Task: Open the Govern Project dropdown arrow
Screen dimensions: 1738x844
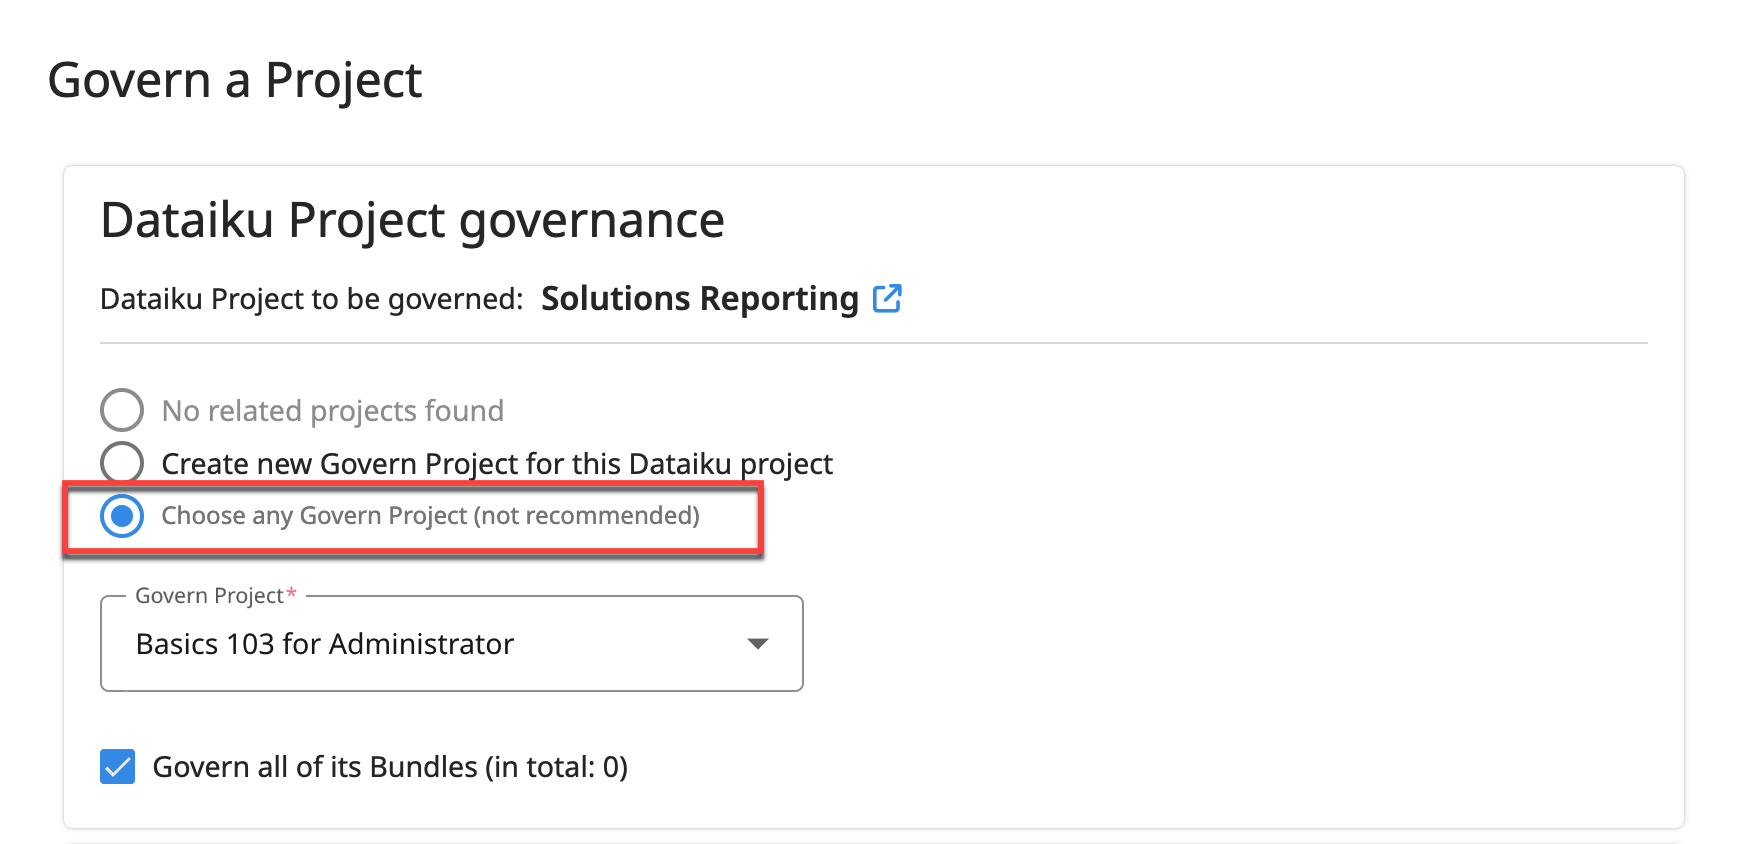Action: point(758,644)
